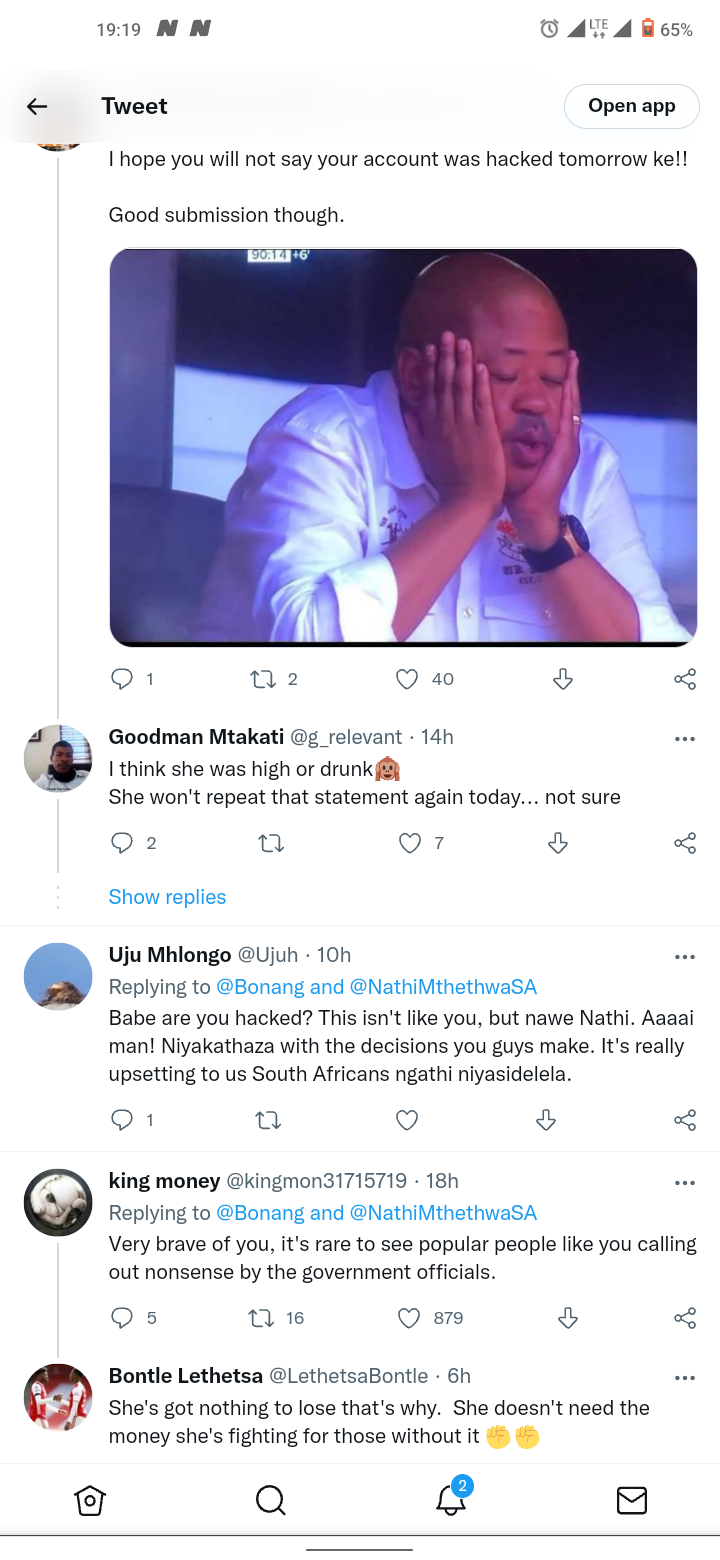Open more options for Bontle Lethetsa's tweet

coord(685,1378)
